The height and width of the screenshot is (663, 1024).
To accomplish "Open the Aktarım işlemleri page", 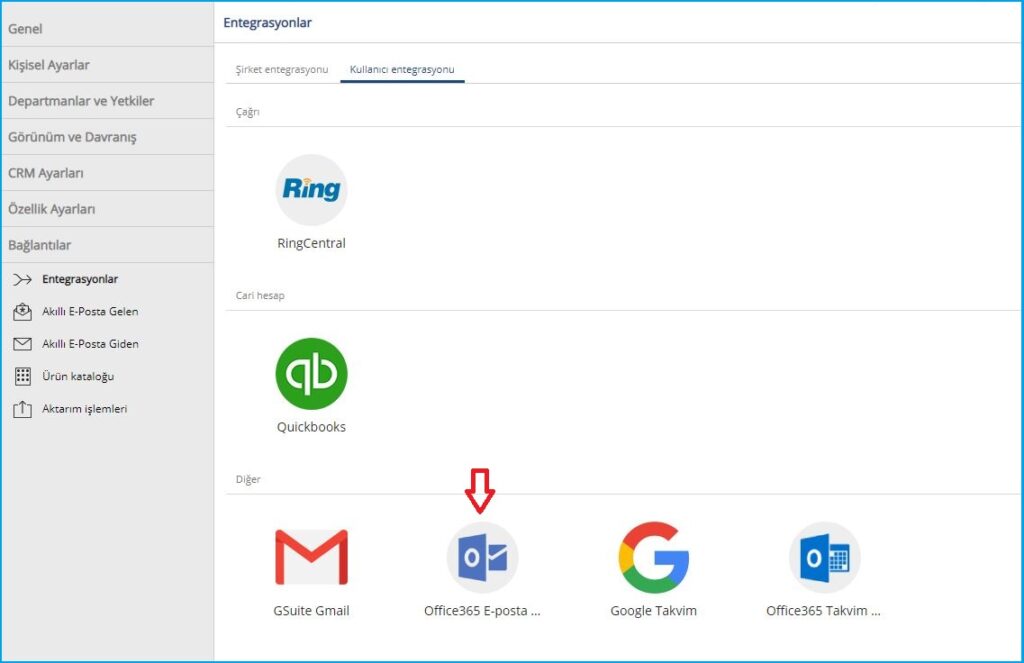I will point(85,409).
